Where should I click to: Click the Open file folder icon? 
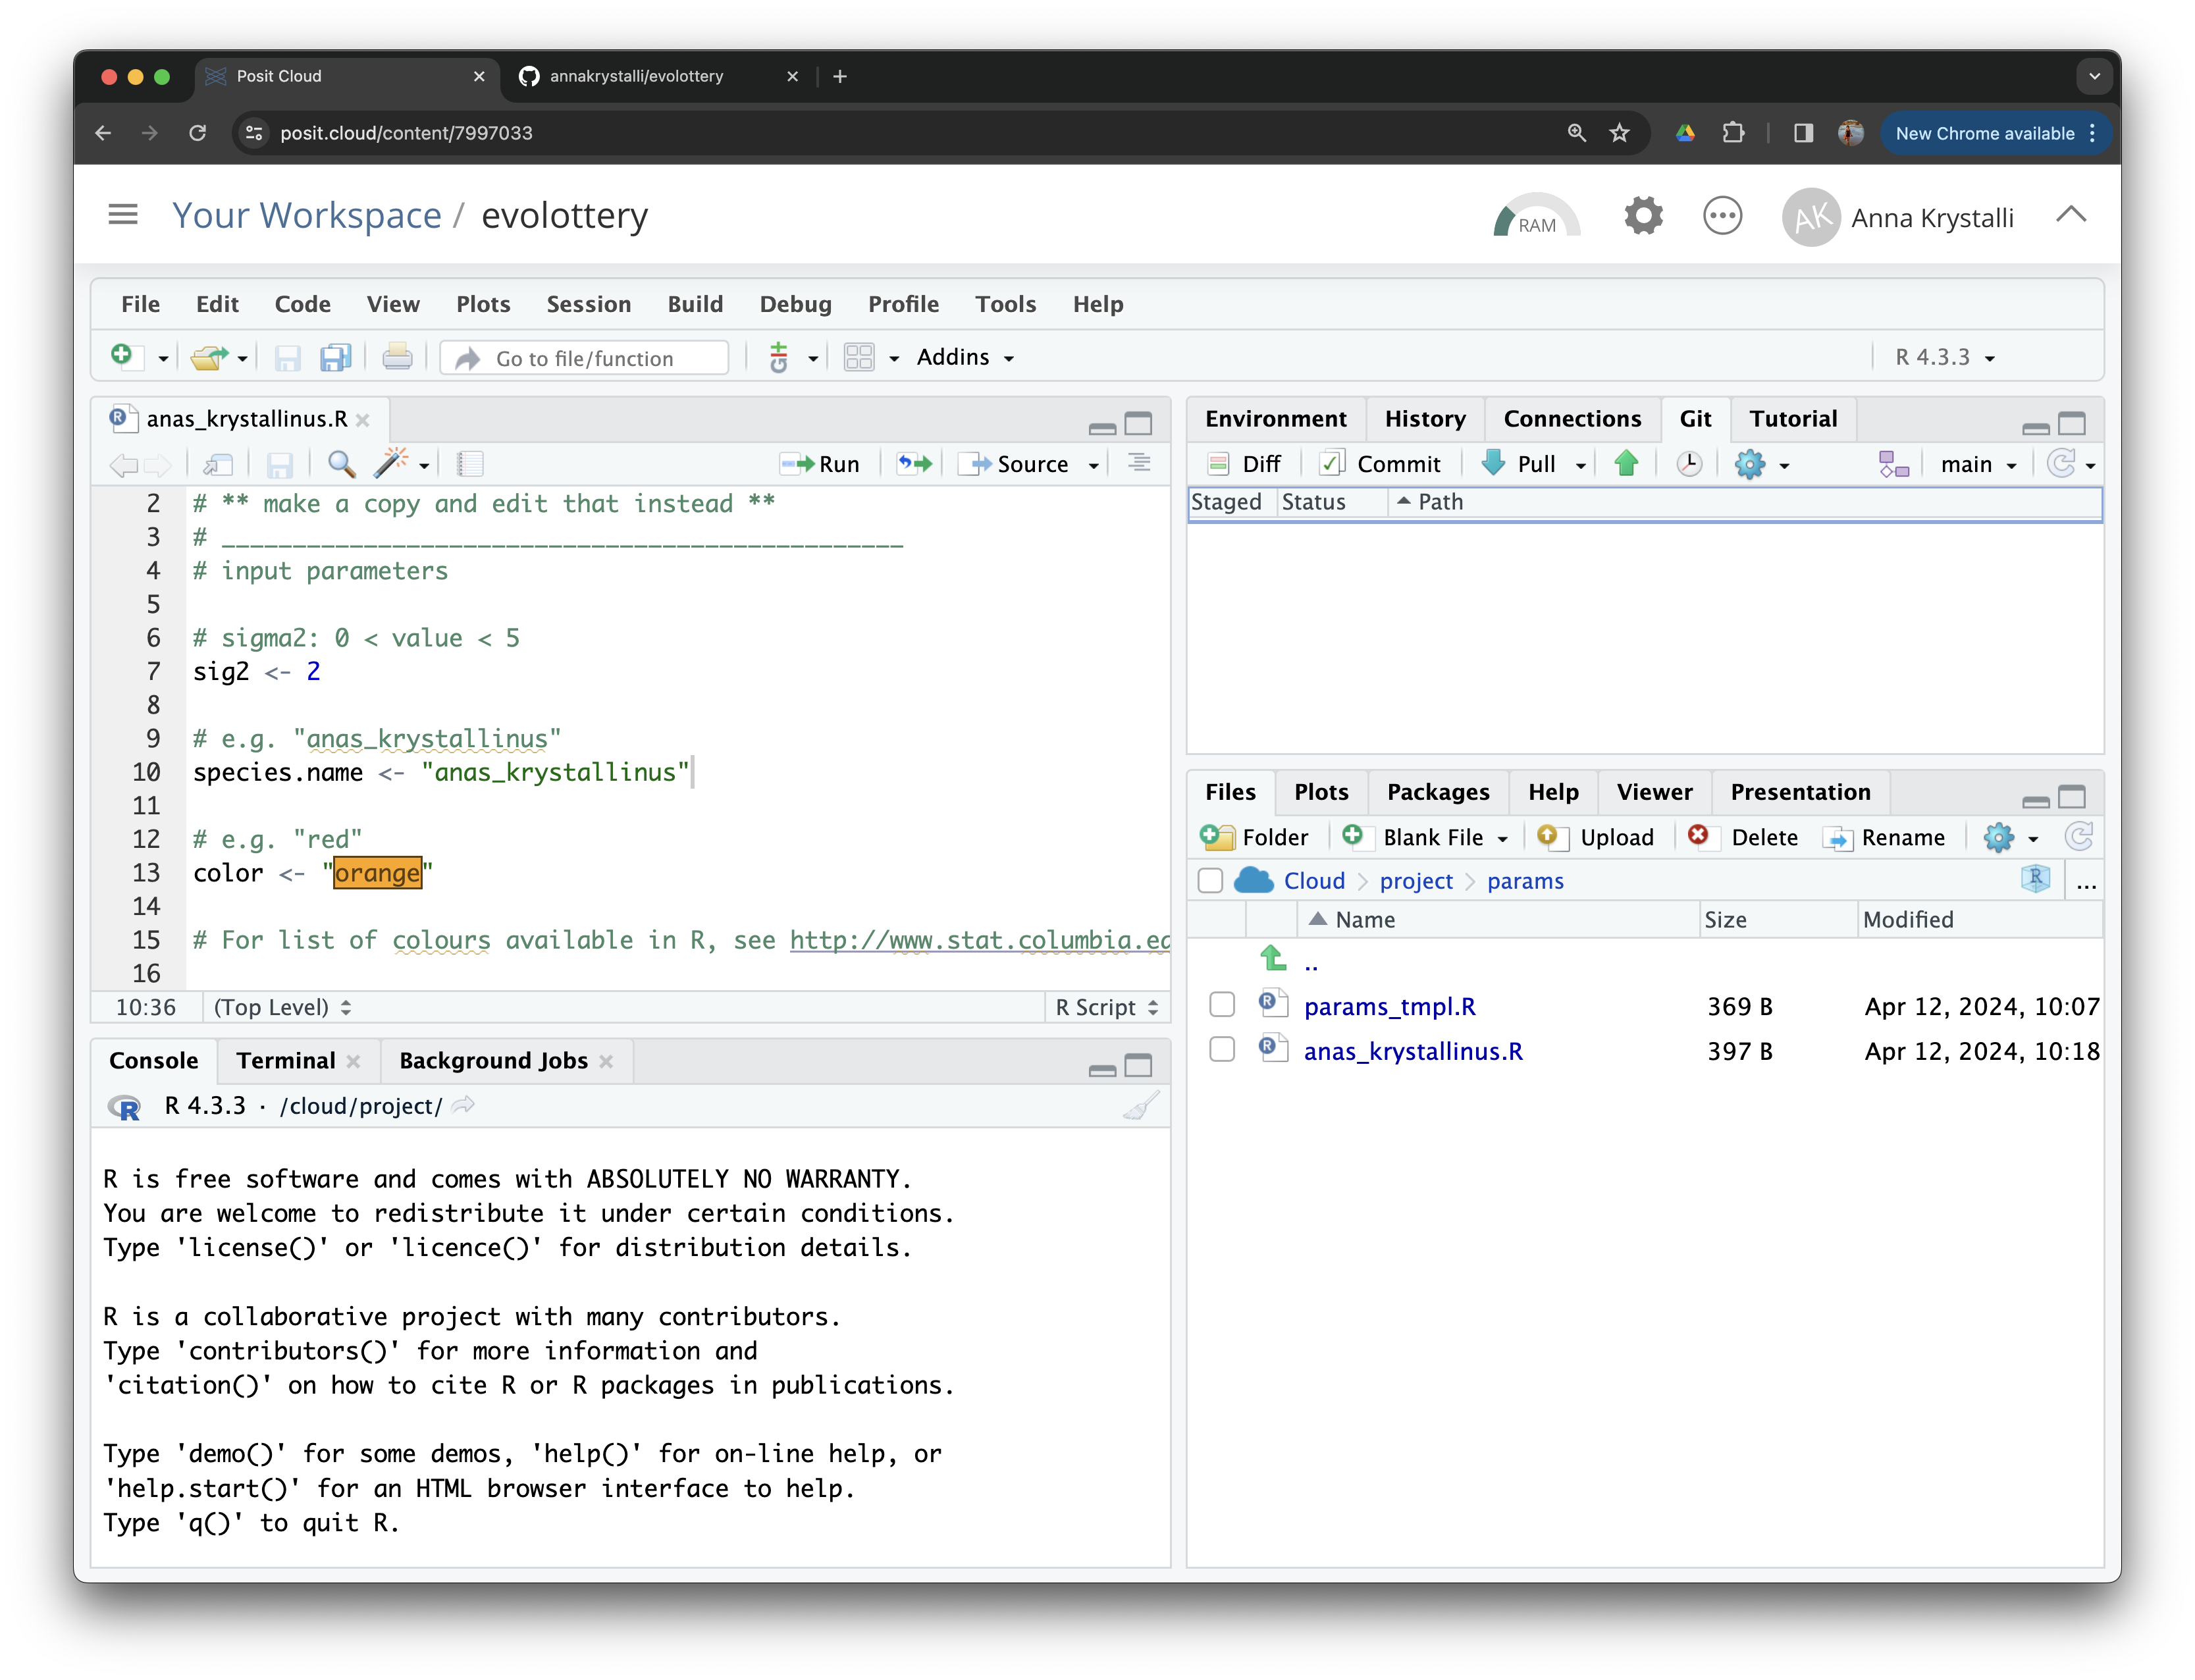coord(209,357)
